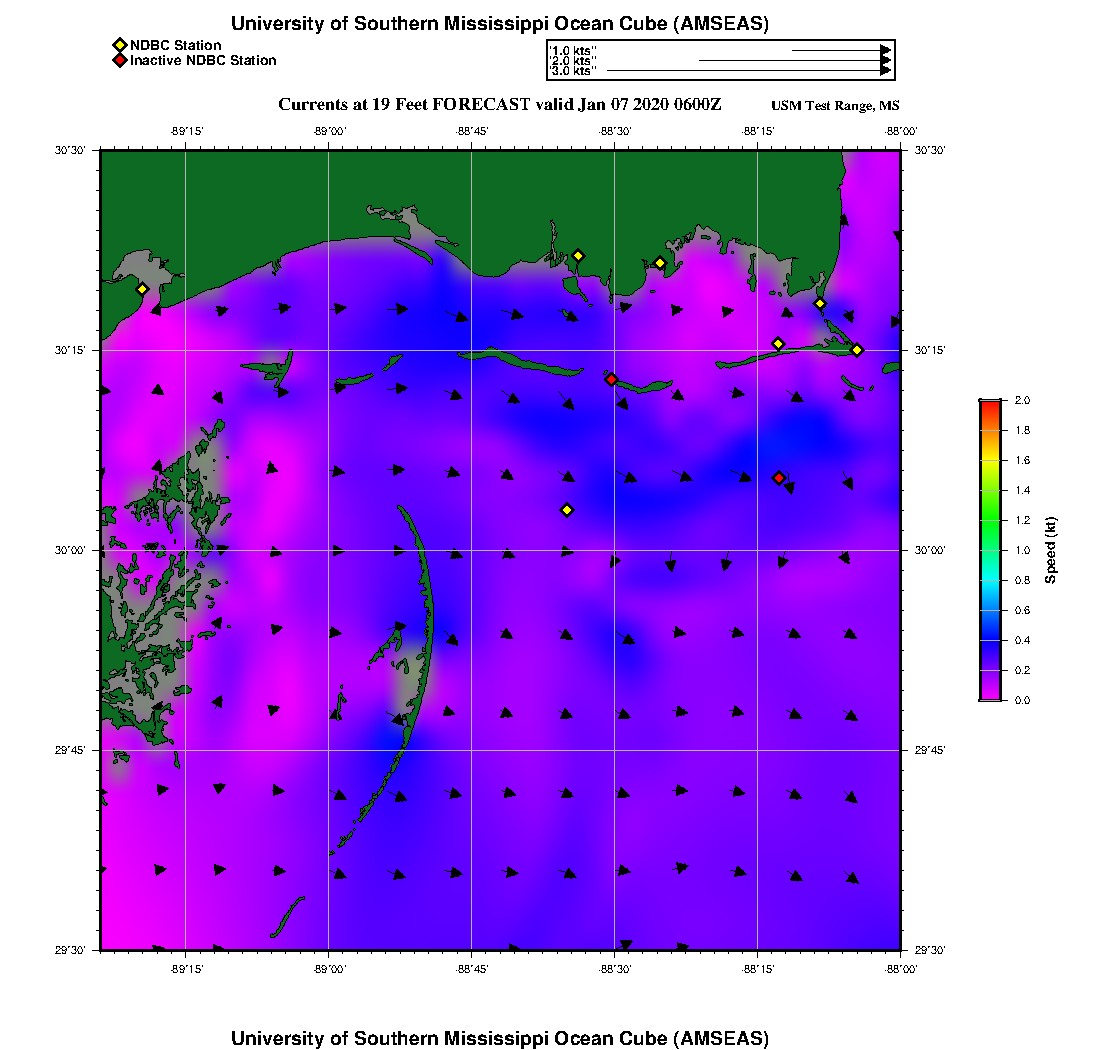Click the bottom Ocean Cube (AMSEAS) footer text
Viewport: 1100px width, 1050px height.
499,1038
